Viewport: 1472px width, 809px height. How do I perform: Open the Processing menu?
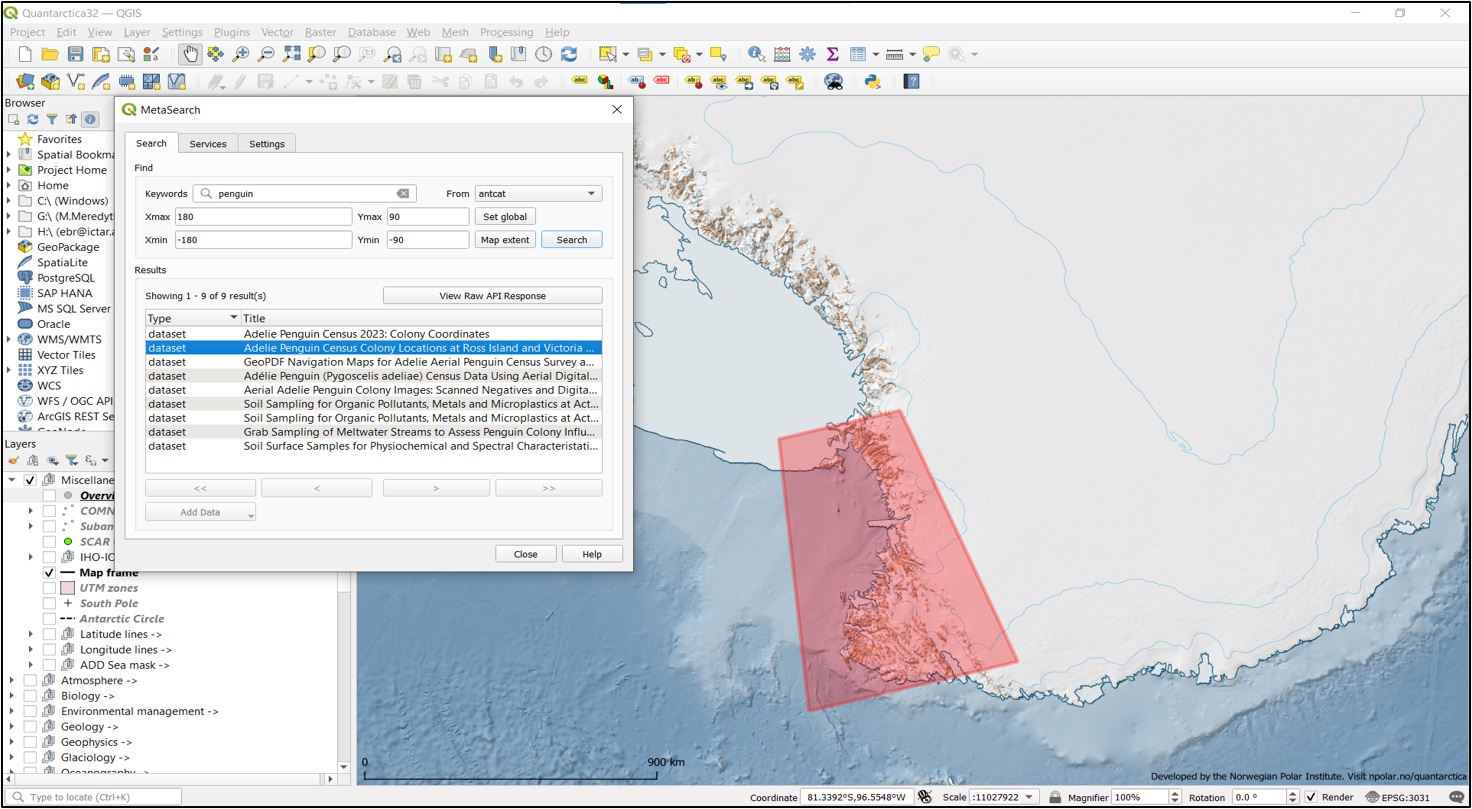pyautogui.click(x=506, y=32)
